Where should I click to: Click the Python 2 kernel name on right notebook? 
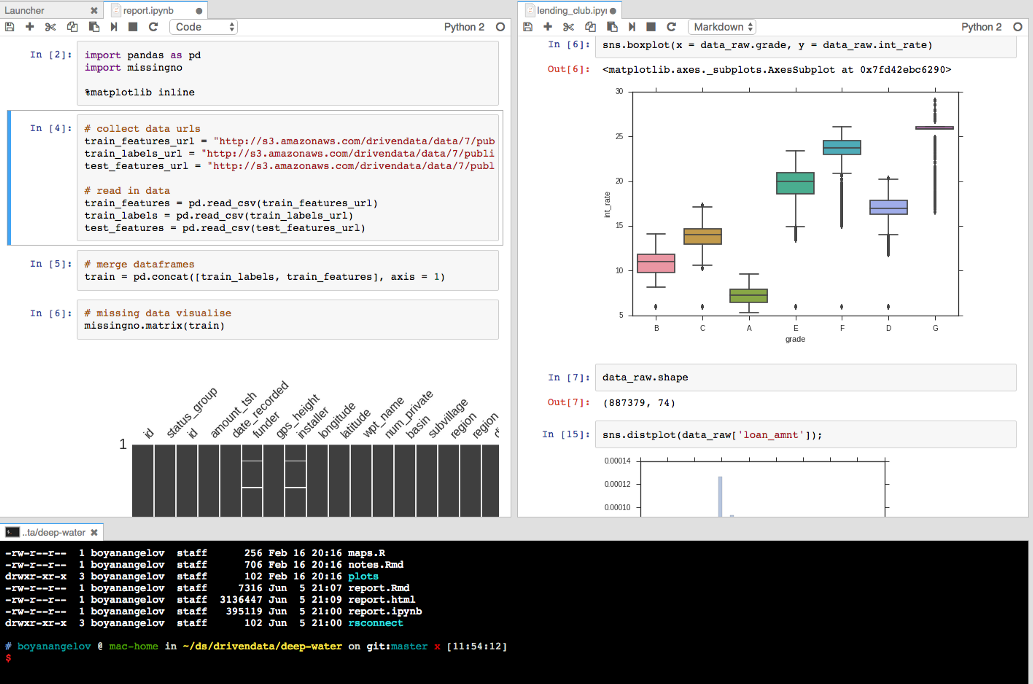[x=981, y=27]
